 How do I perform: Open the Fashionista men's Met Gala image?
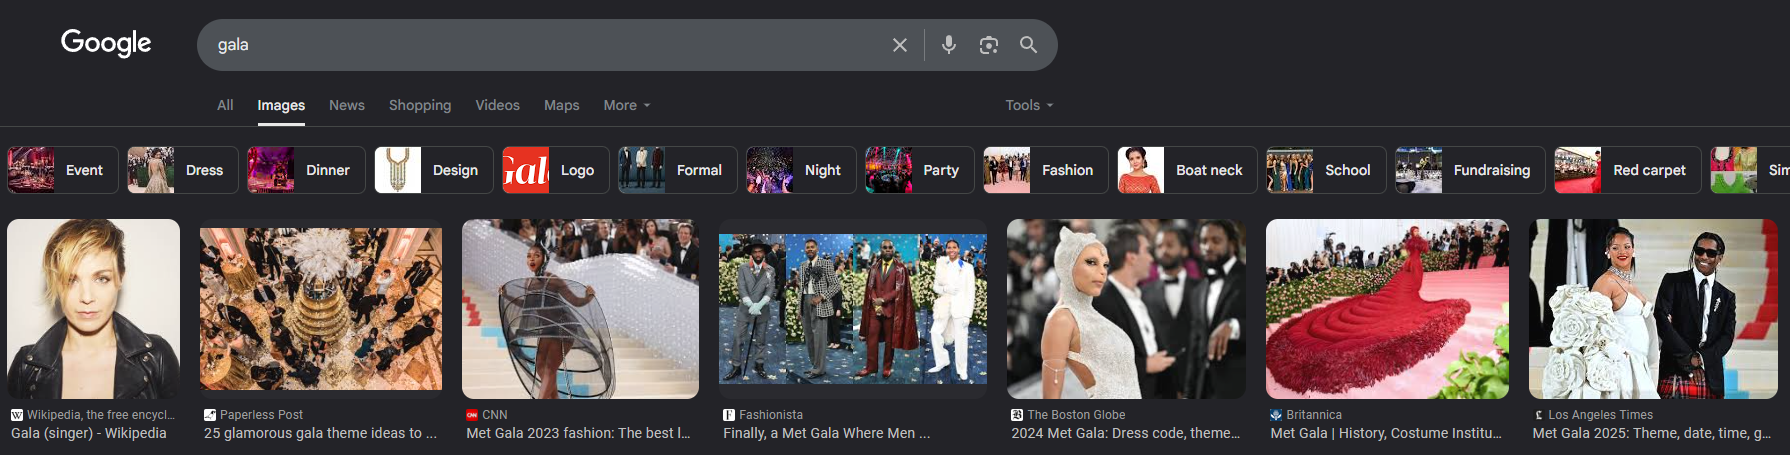coord(853,309)
